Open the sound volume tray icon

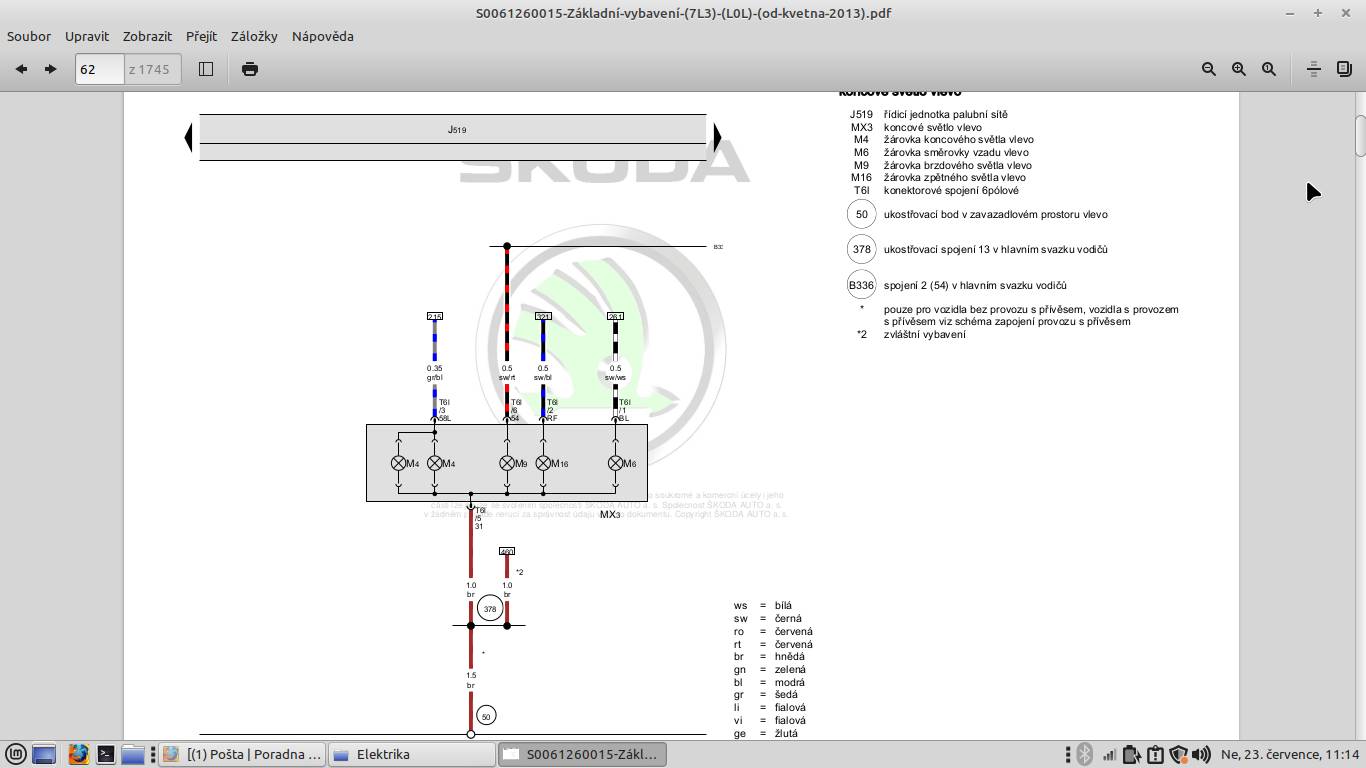(1202, 754)
